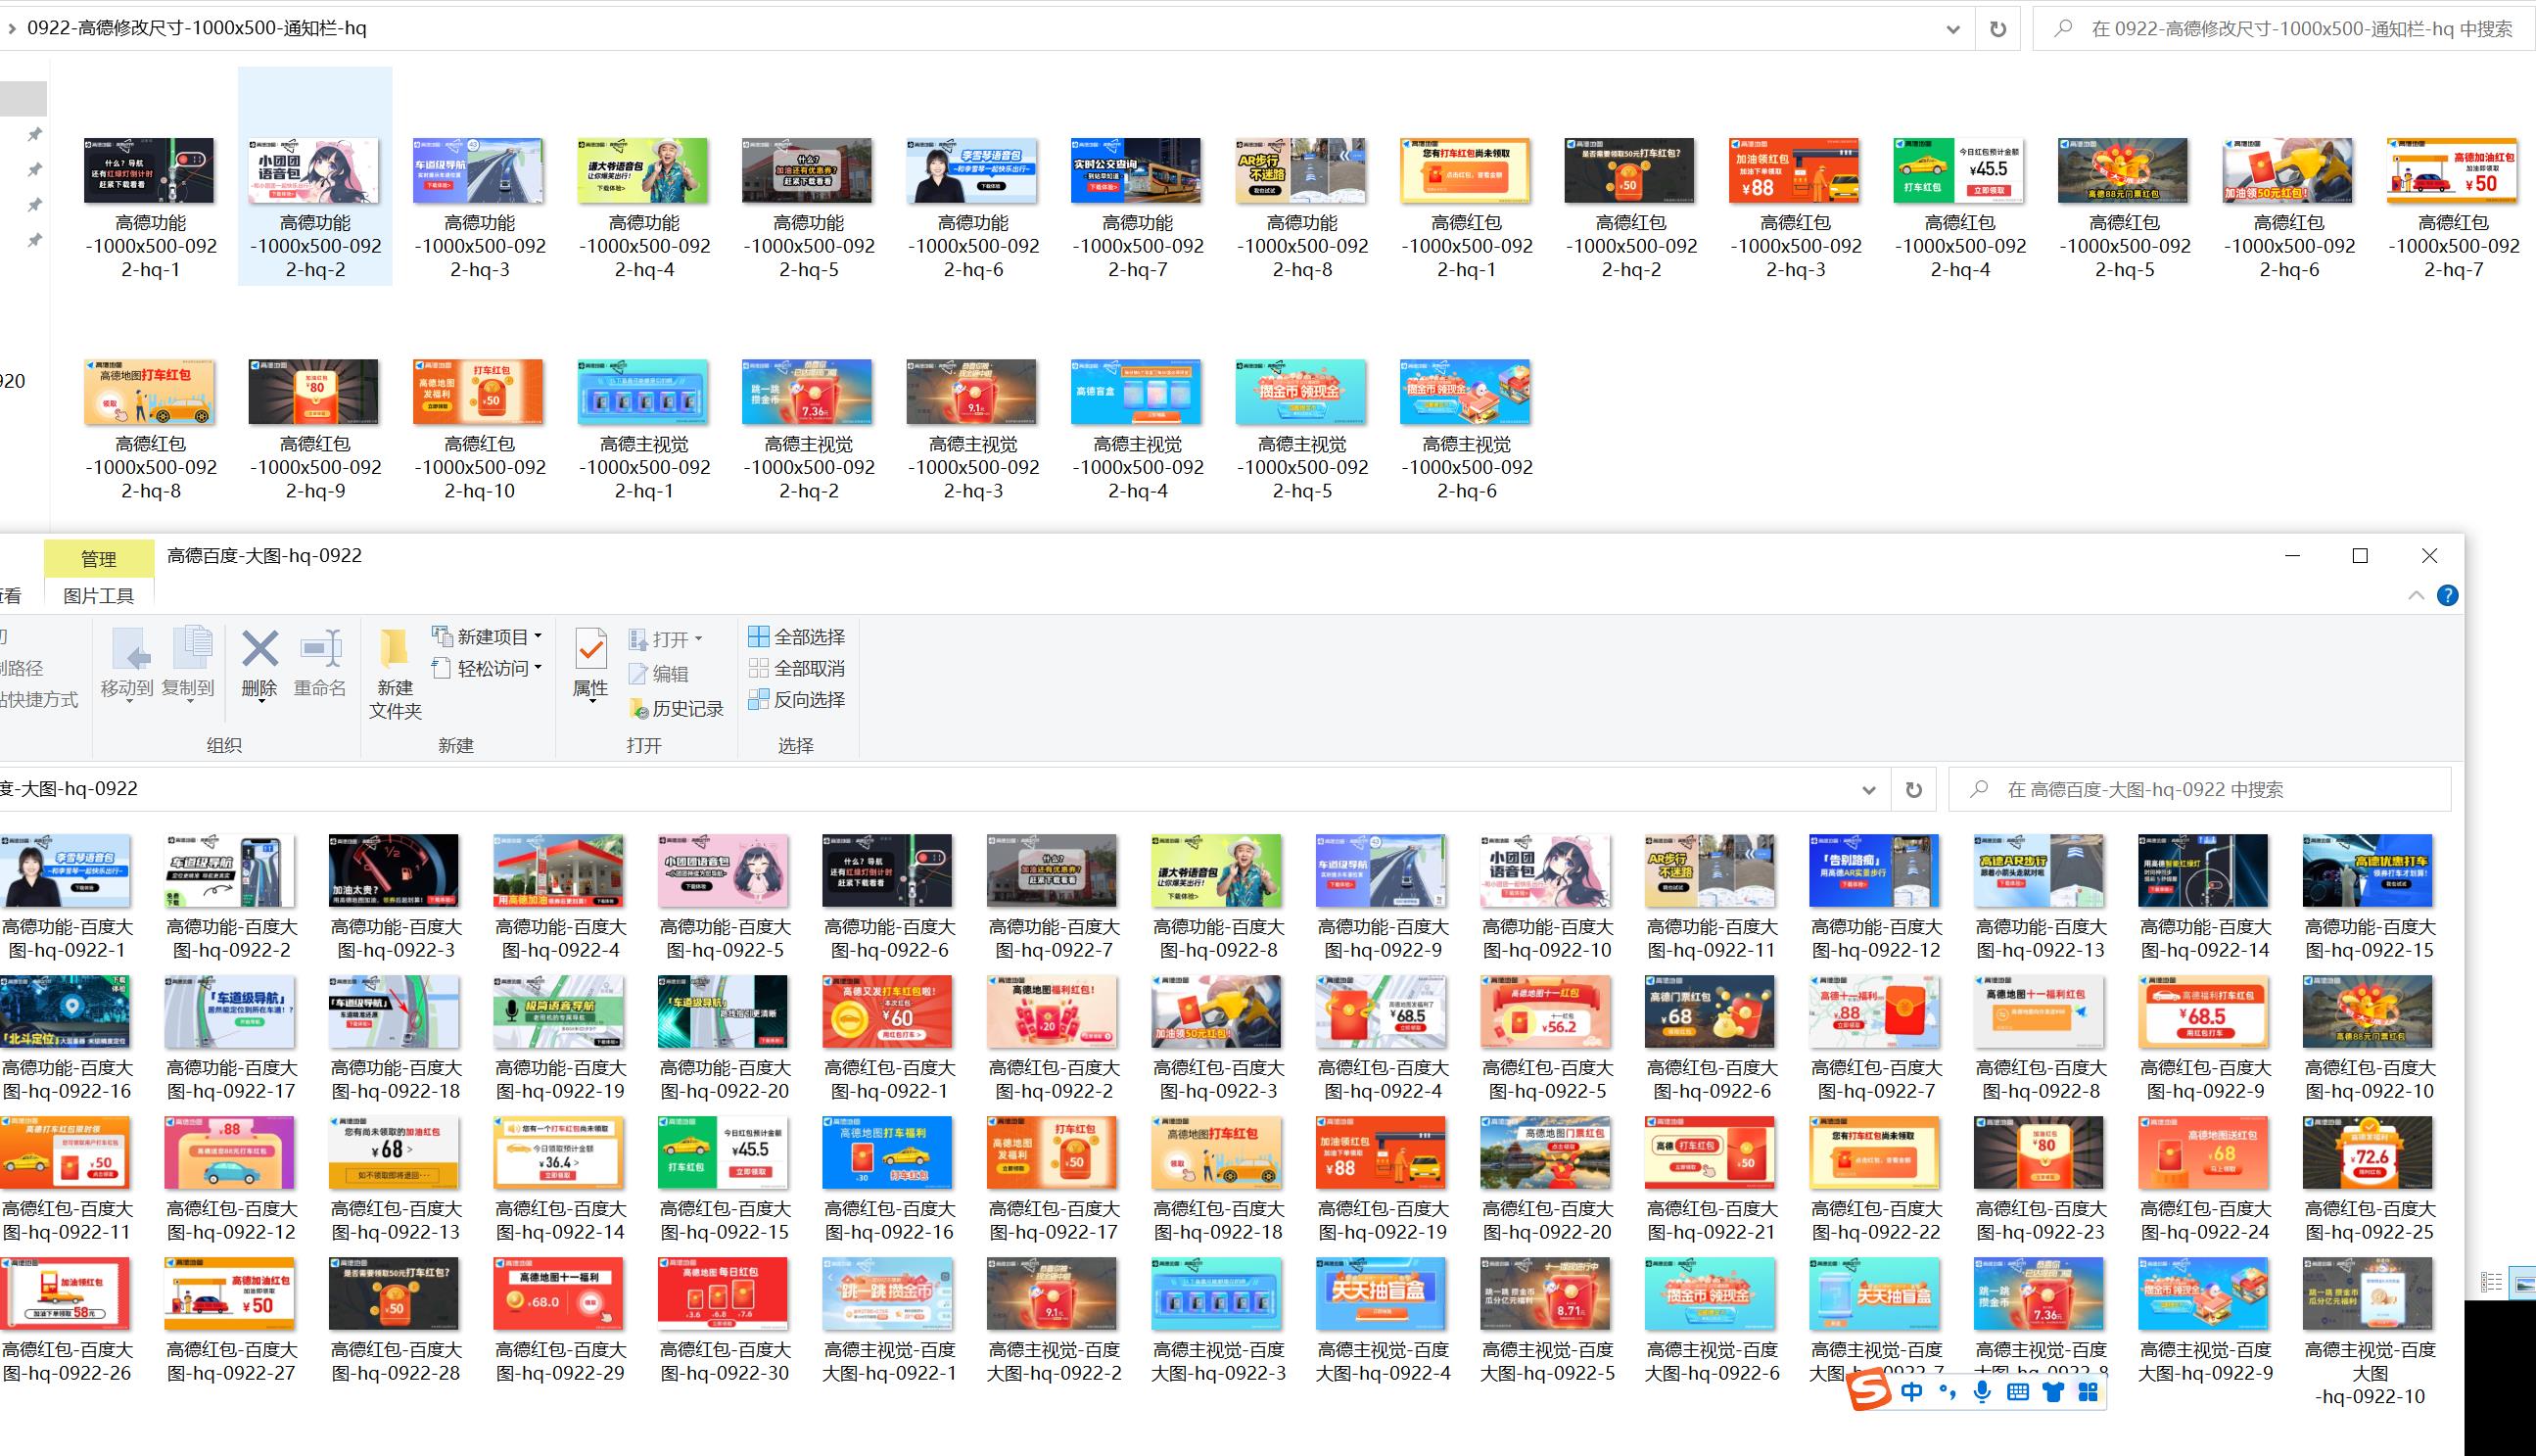The height and width of the screenshot is (1456, 2536).
Task: Click 编辑 (Edit) in the ribbon open group
Action: pyautogui.click(x=659, y=674)
